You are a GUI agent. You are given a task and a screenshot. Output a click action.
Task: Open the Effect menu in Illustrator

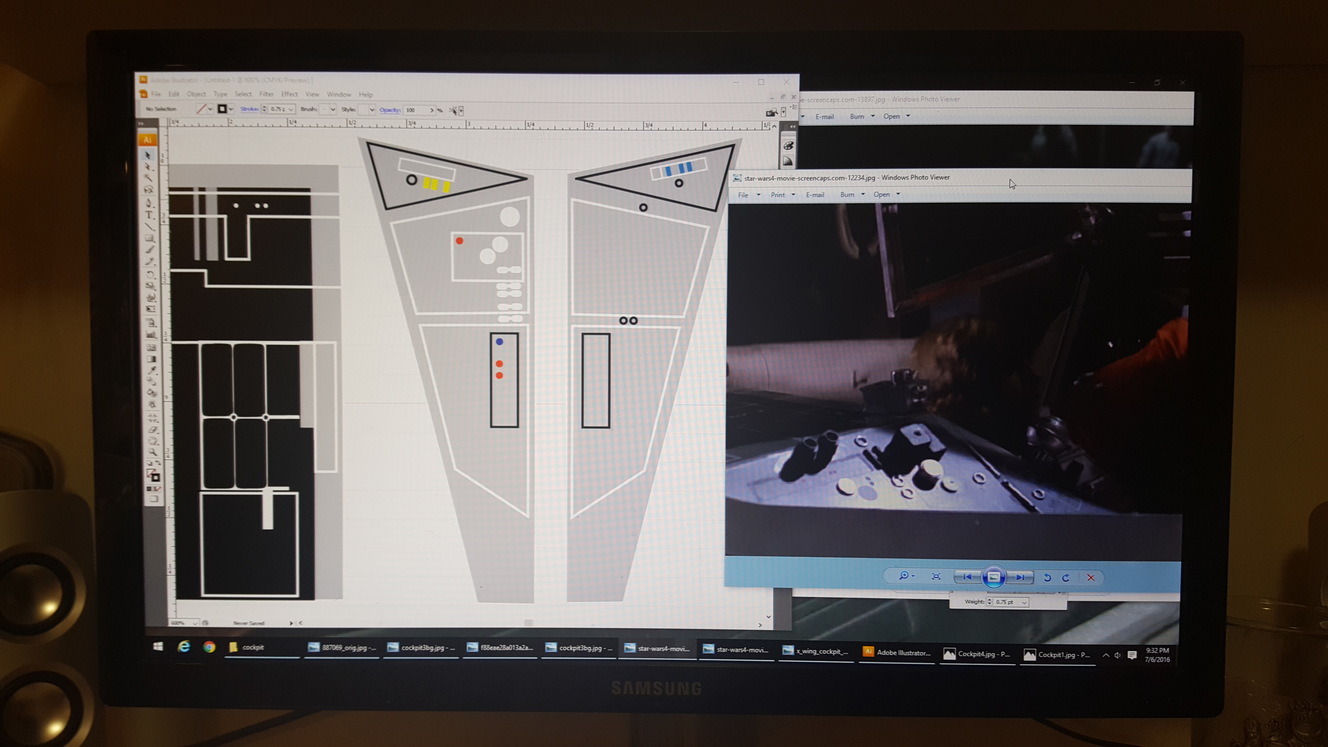tap(289, 94)
